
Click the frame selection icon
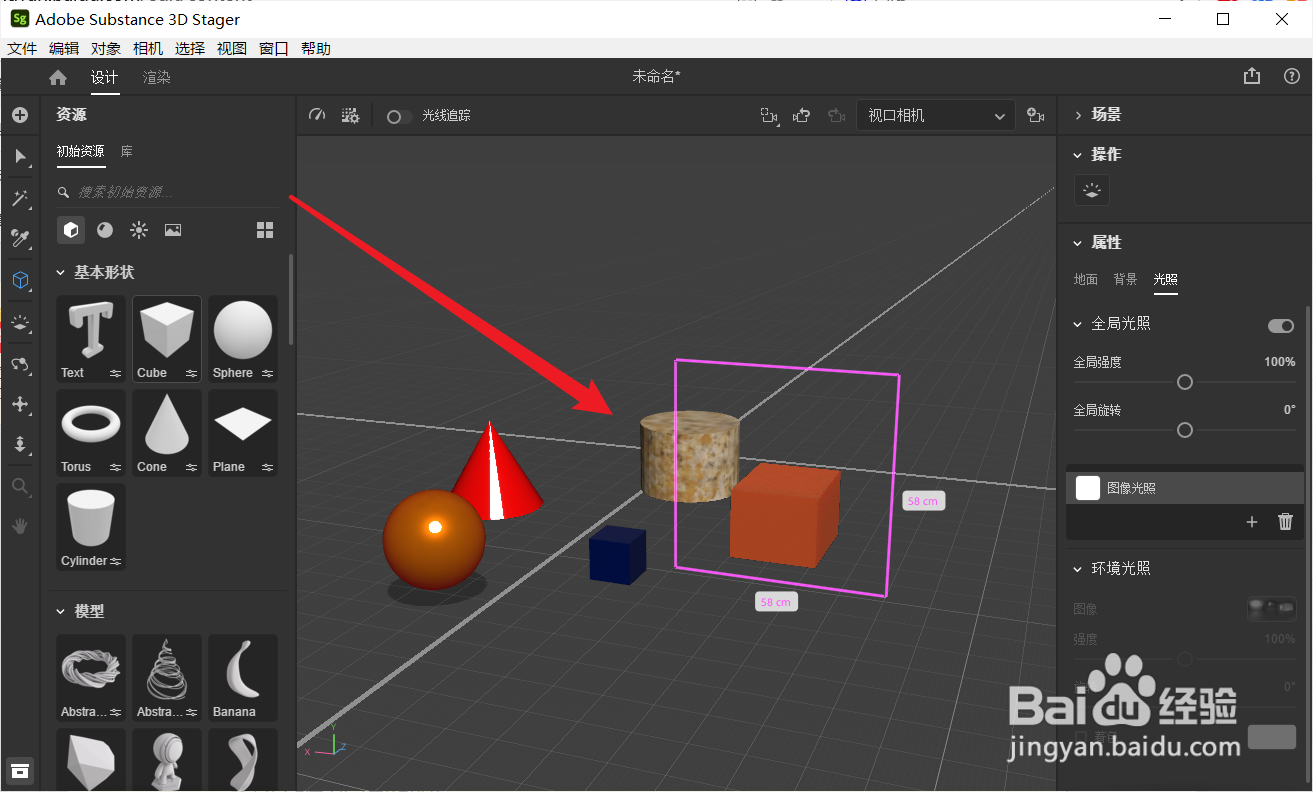769,116
